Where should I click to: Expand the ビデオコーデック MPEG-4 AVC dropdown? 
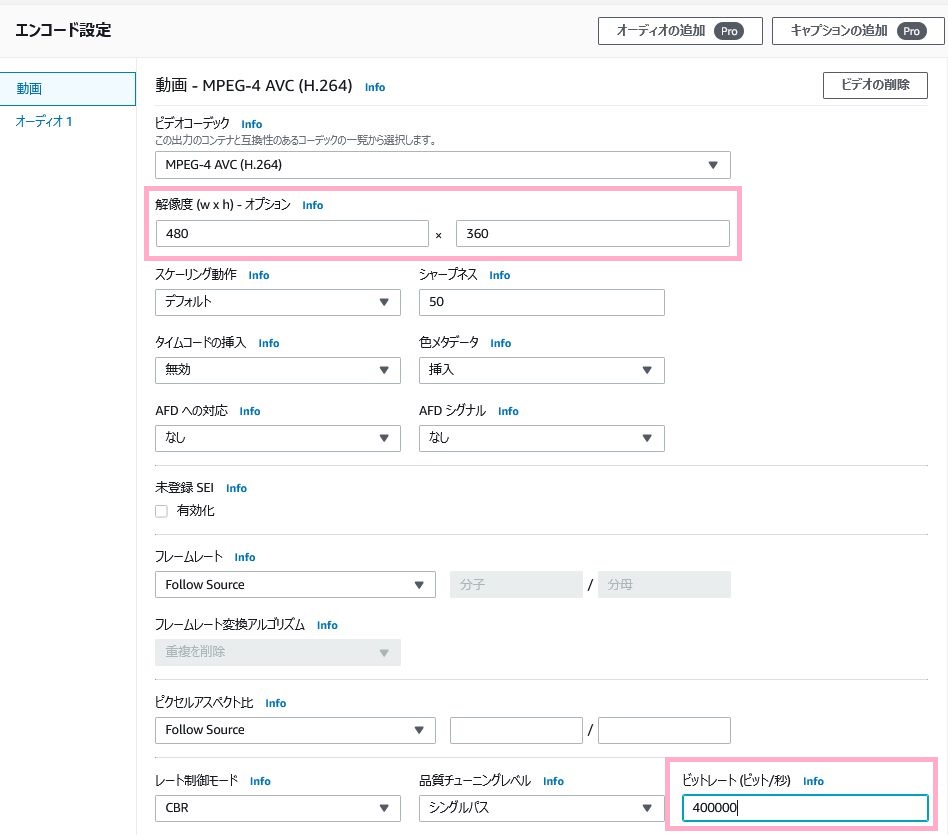click(443, 165)
